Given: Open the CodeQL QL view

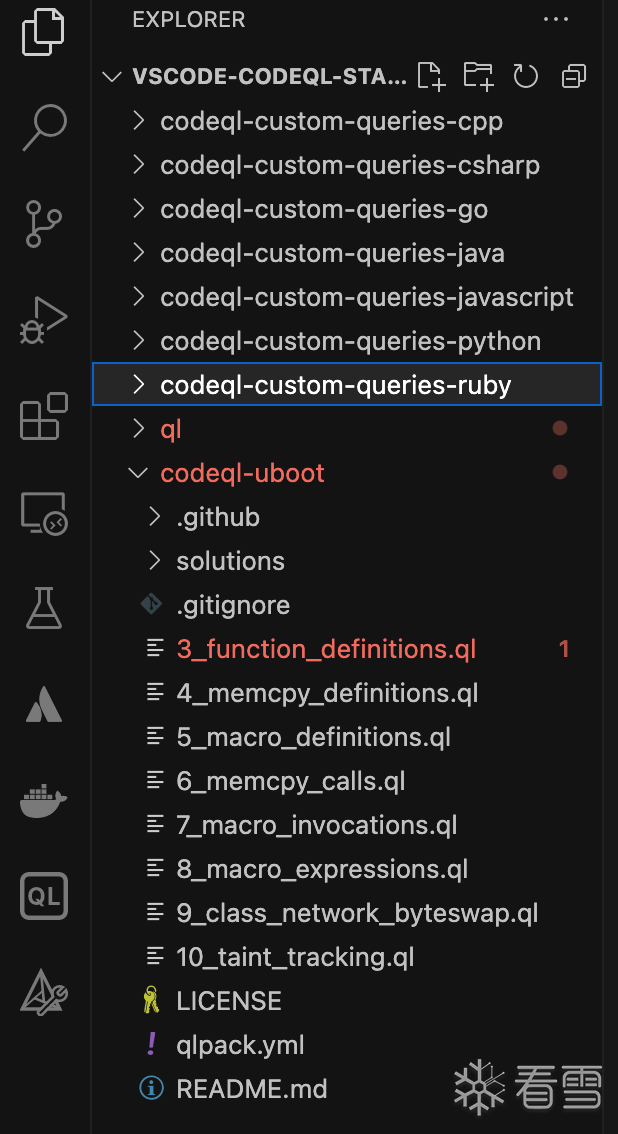Looking at the screenshot, I should tap(44, 896).
